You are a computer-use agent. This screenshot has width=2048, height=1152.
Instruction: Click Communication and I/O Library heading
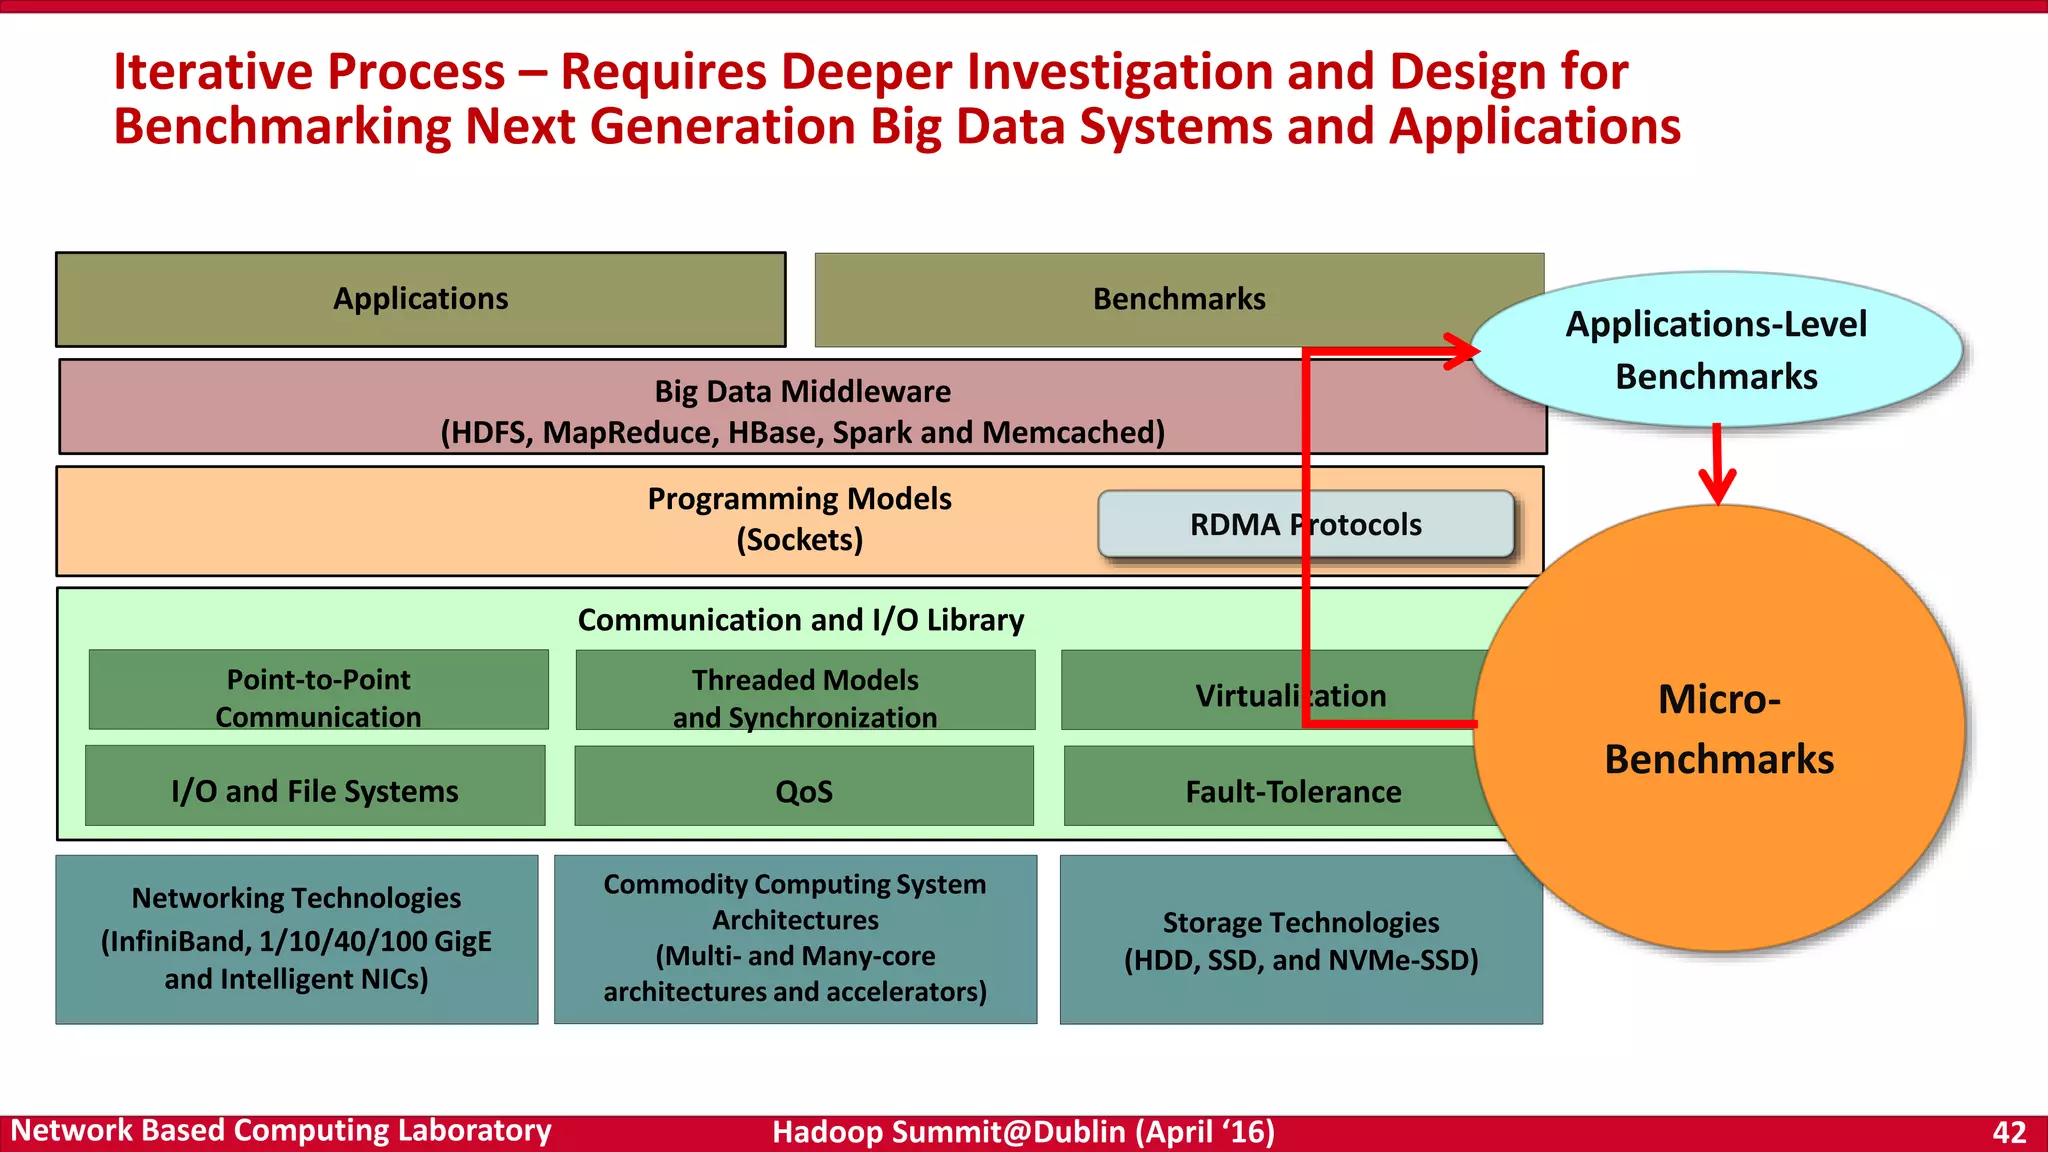[x=800, y=620]
